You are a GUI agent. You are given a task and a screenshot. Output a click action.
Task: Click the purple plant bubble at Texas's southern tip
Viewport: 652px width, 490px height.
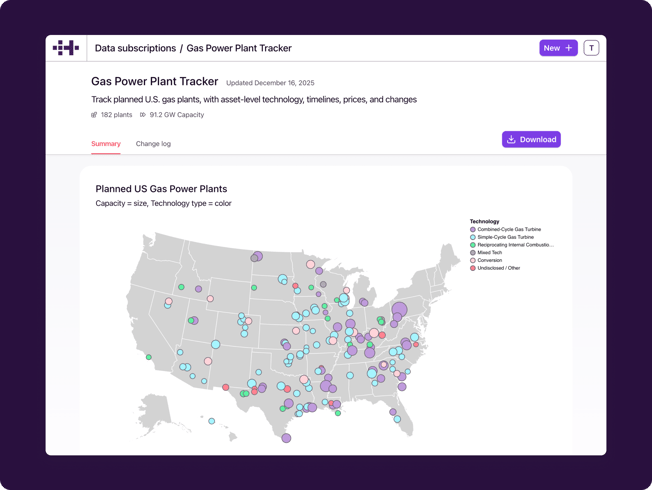(x=286, y=438)
